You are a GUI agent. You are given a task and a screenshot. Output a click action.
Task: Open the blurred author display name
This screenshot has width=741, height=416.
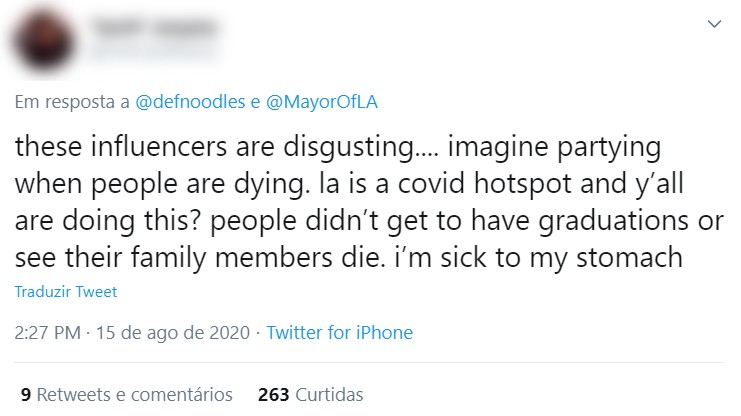pyautogui.click(x=156, y=27)
